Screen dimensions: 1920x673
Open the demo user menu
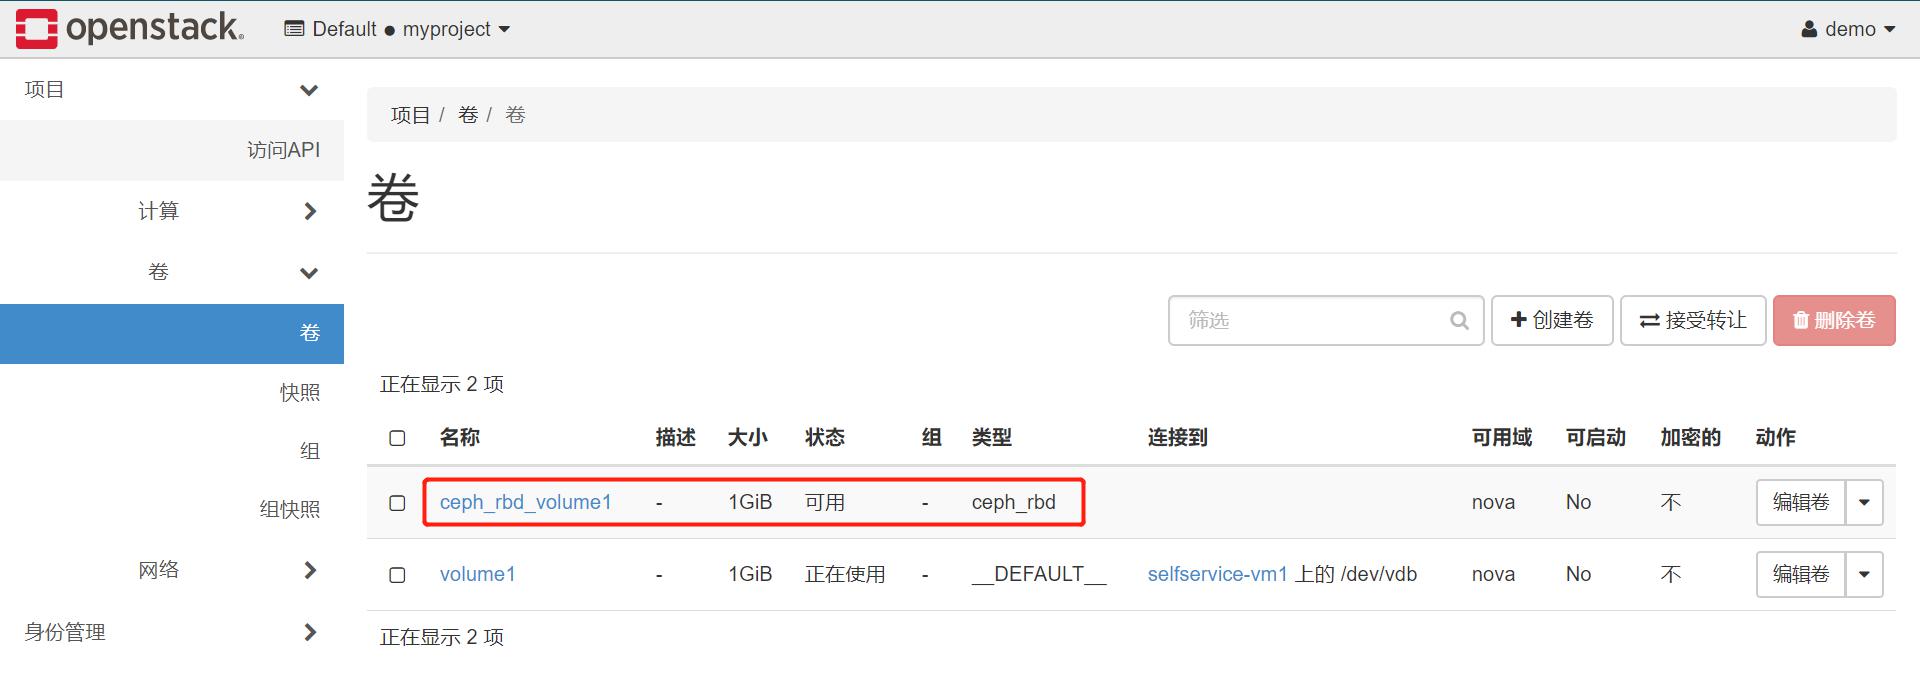click(x=1848, y=29)
